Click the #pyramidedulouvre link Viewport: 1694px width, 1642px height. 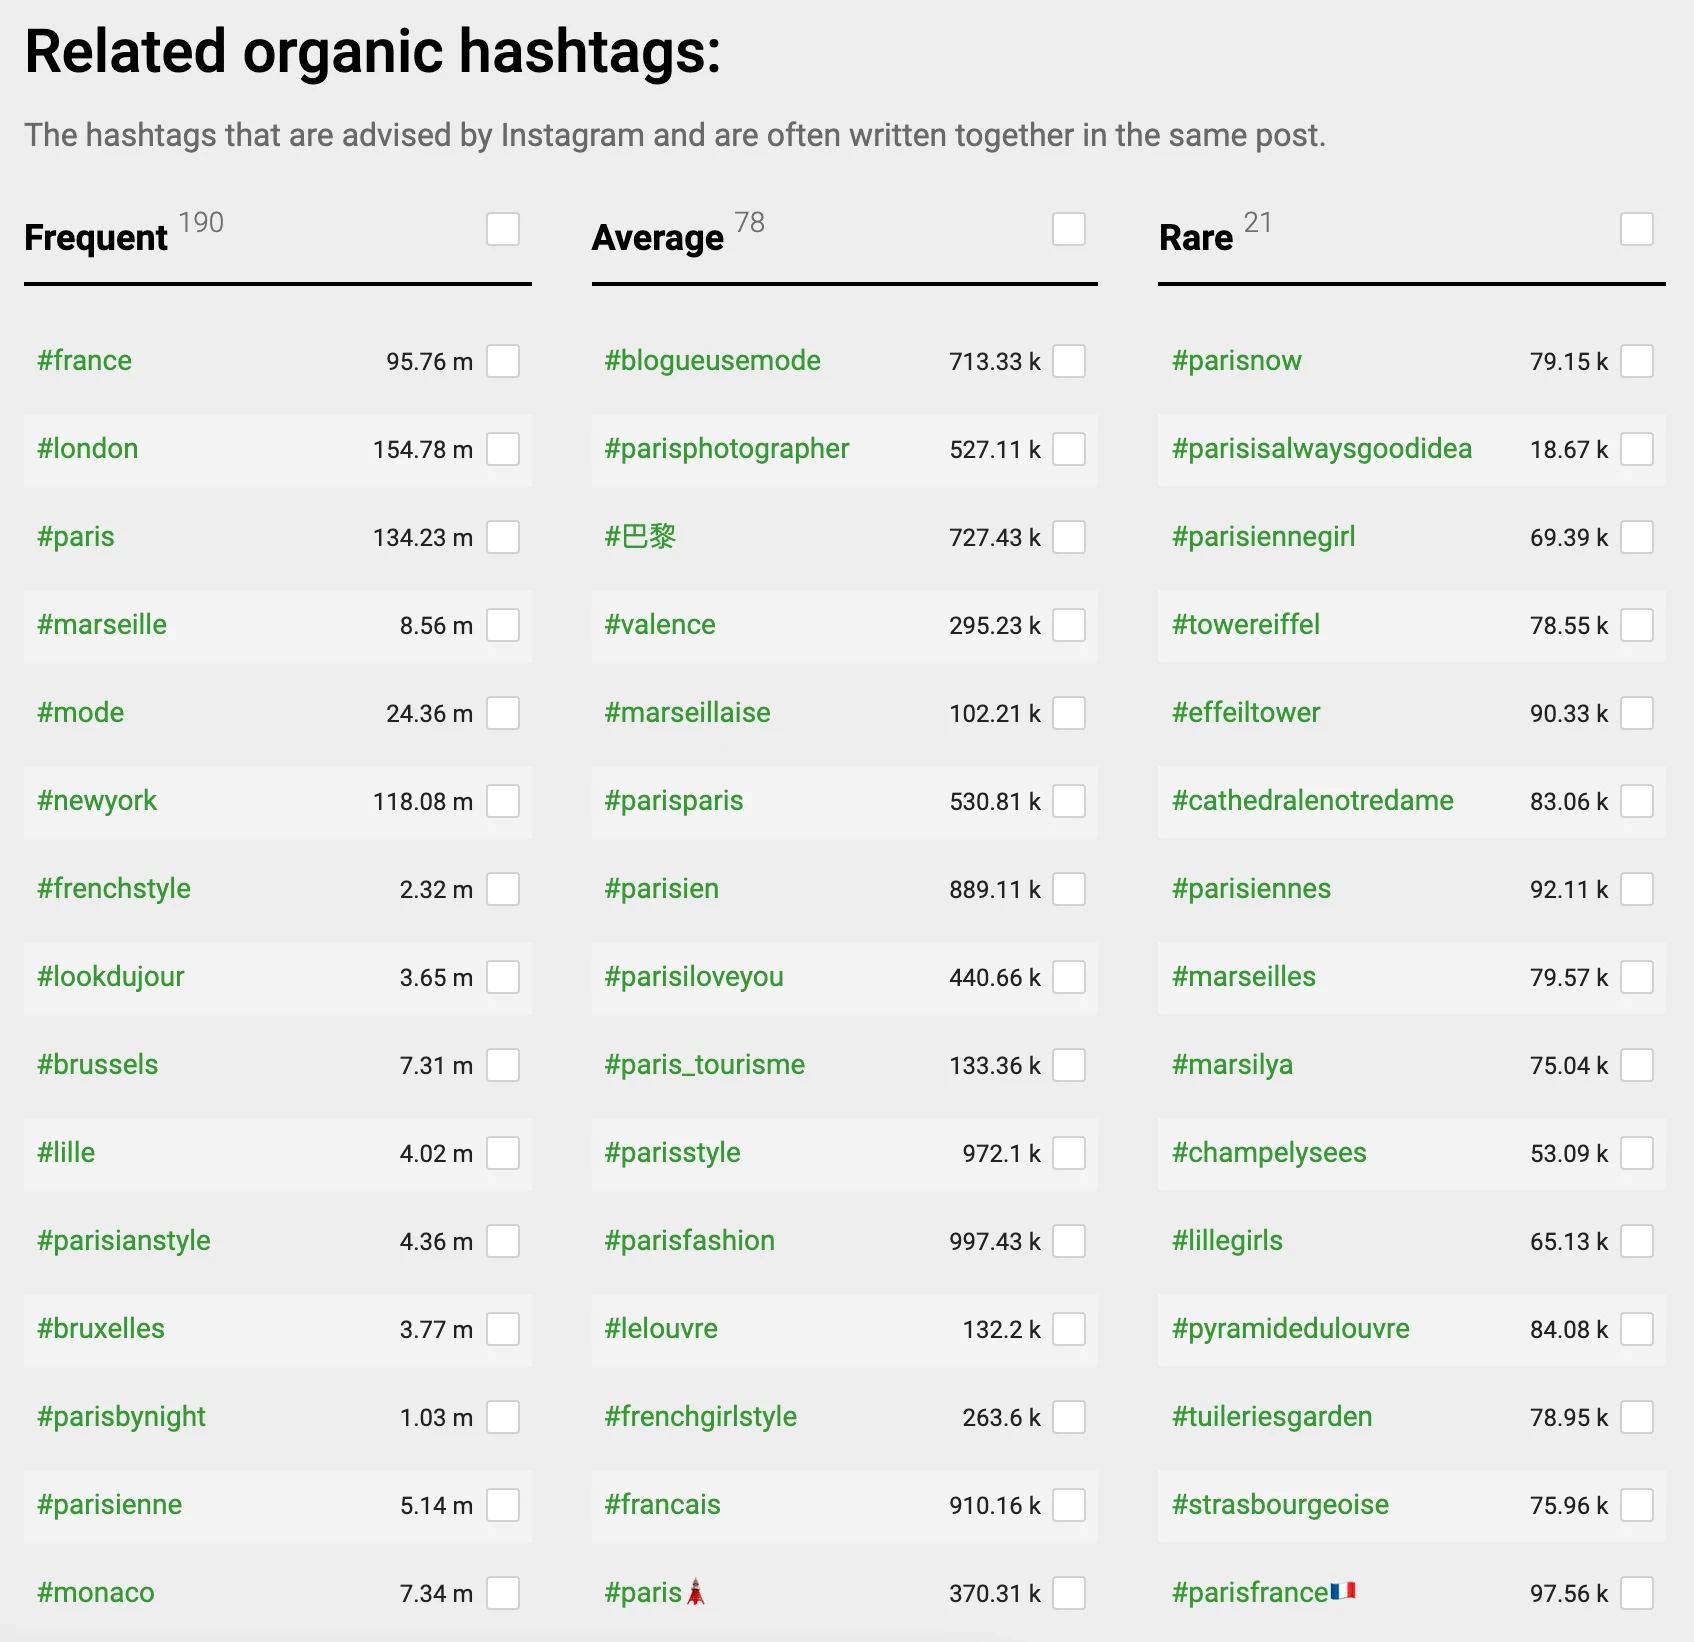point(1290,1329)
